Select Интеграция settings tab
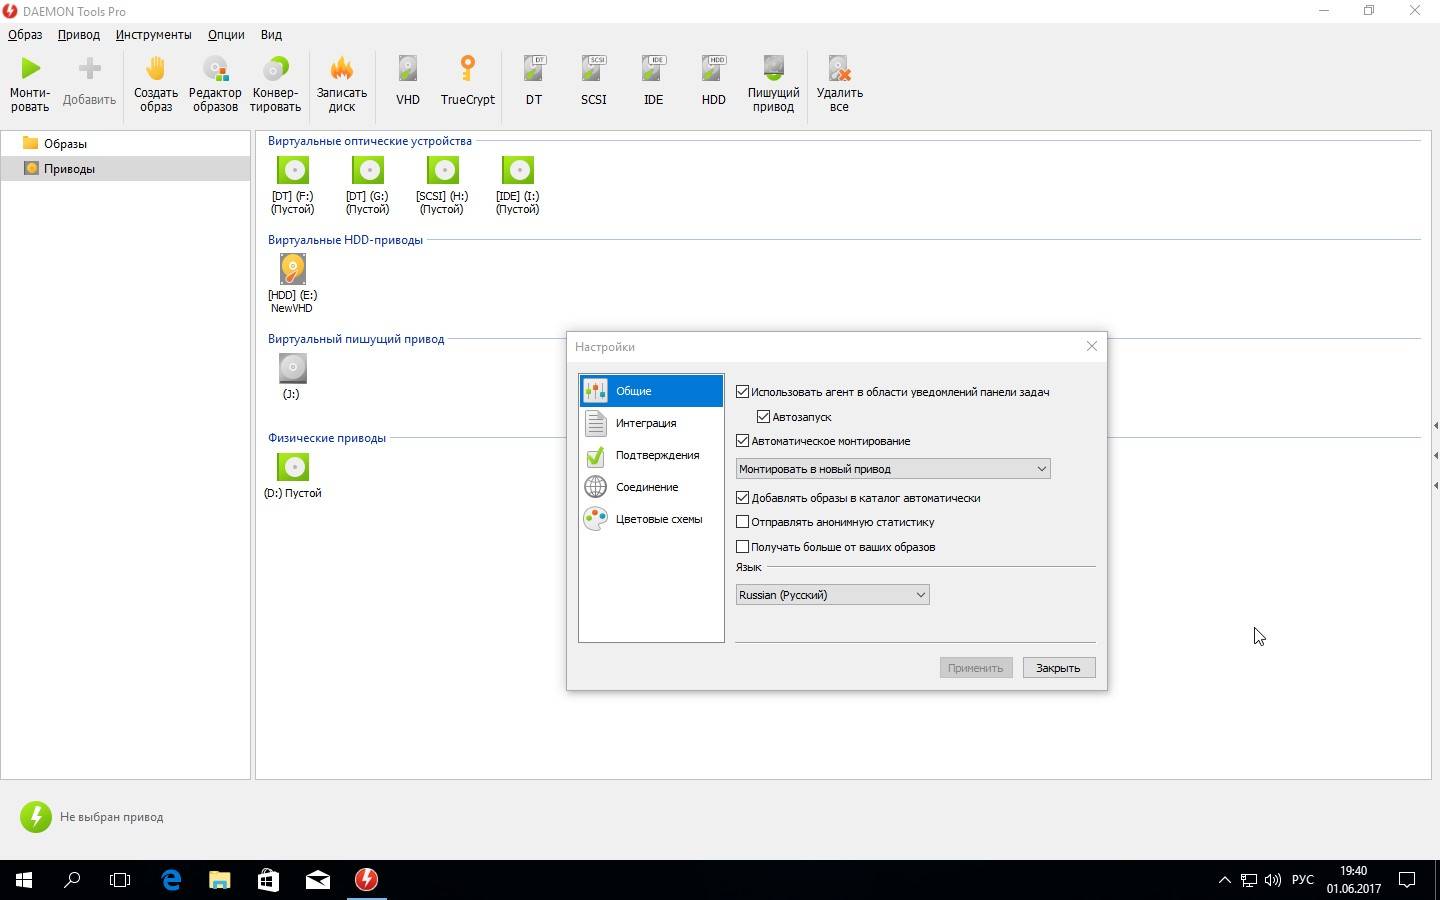This screenshot has width=1440, height=900. tap(651, 423)
